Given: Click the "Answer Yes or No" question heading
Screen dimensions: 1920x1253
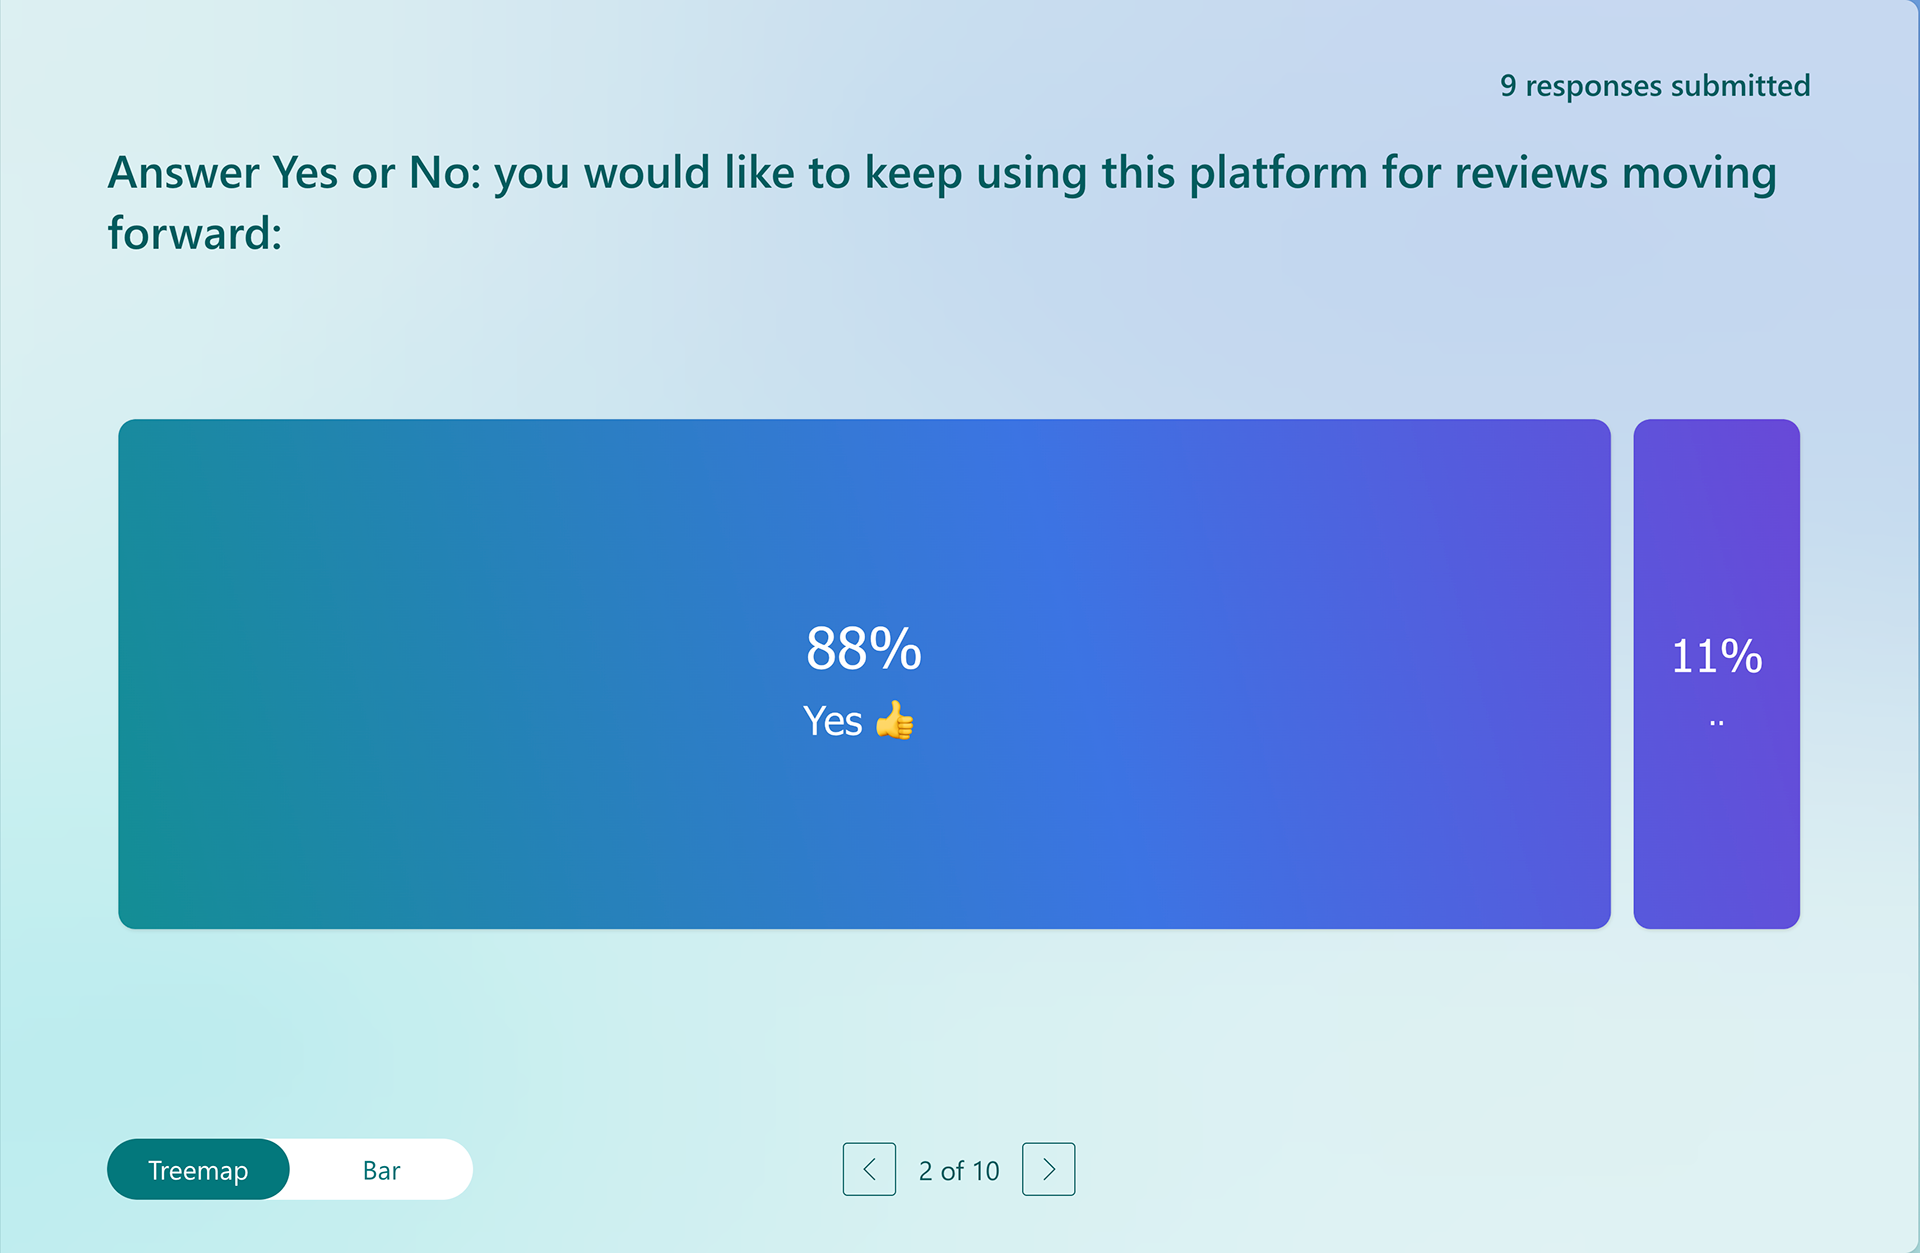Looking at the screenshot, I should 942,203.
